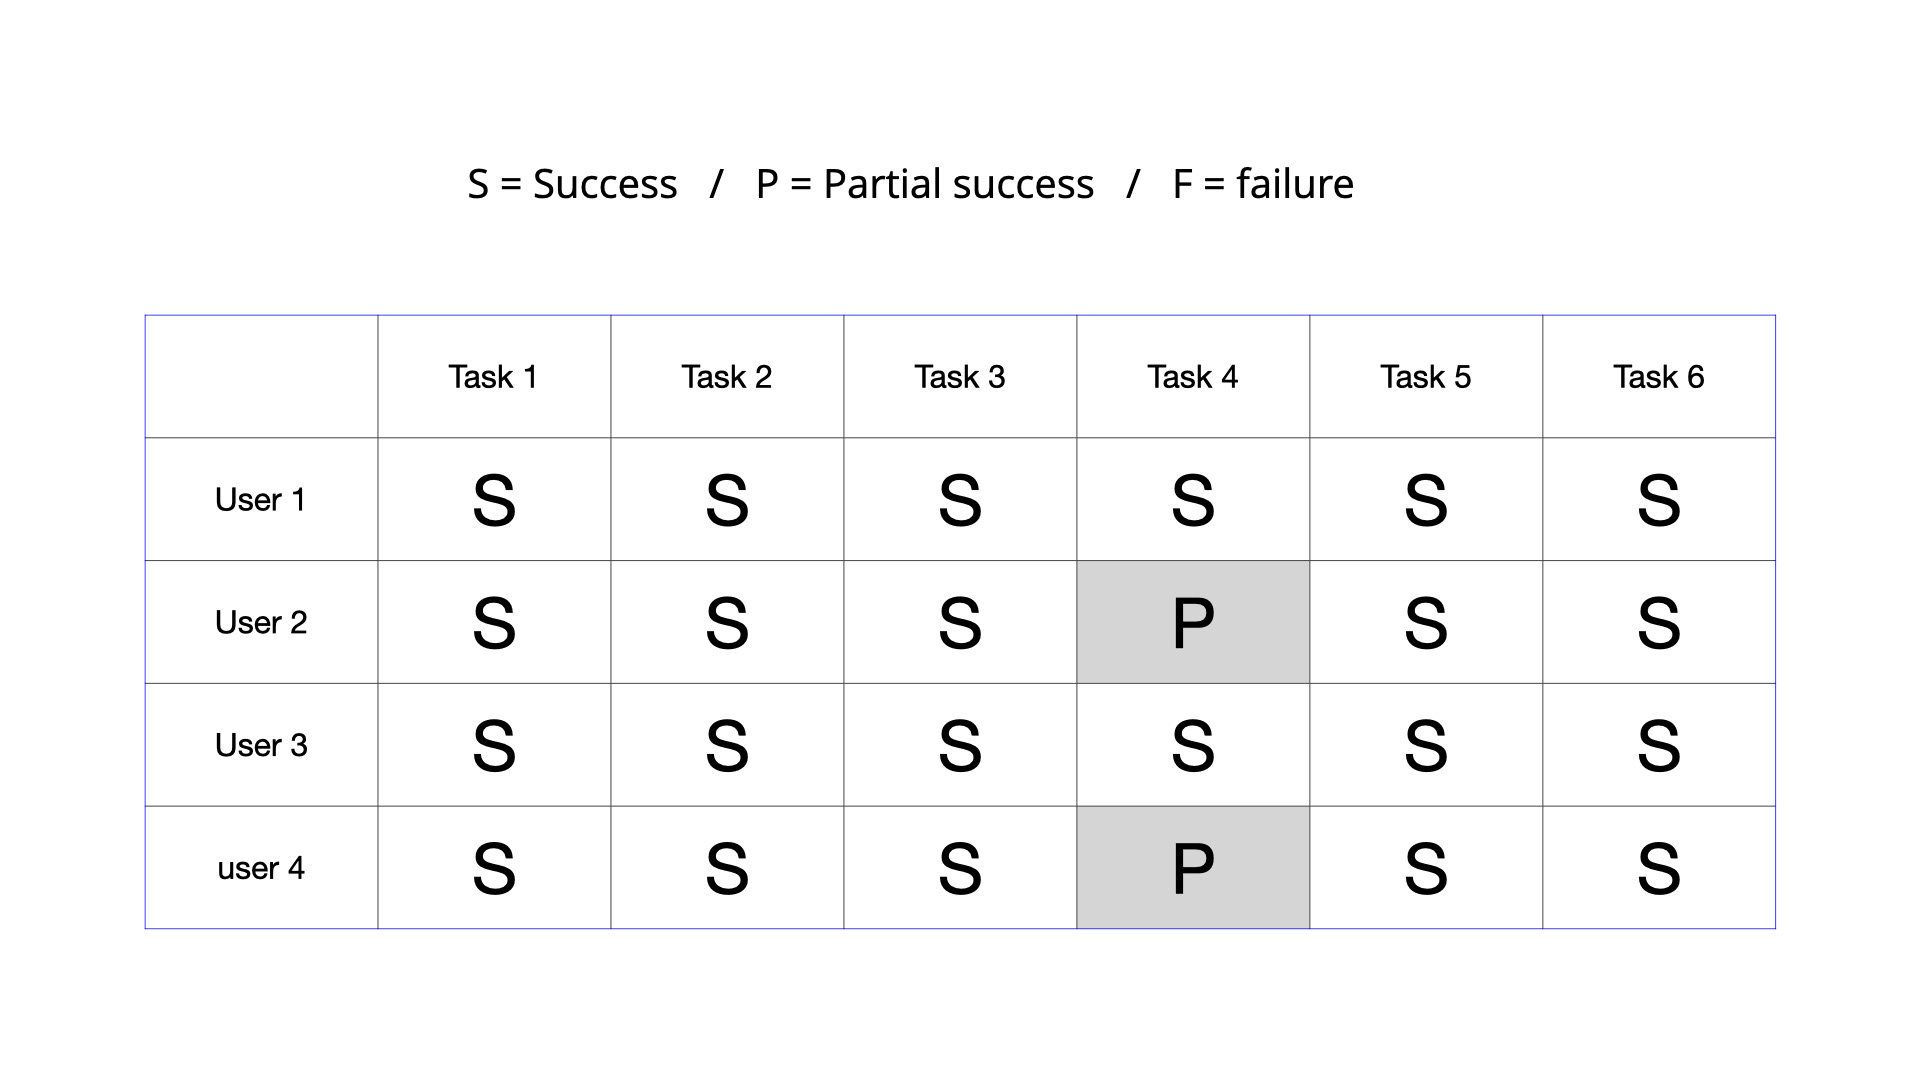Viewport: 1920px width, 1080px height.
Task: Click the Task 1 column header
Action: point(494,377)
